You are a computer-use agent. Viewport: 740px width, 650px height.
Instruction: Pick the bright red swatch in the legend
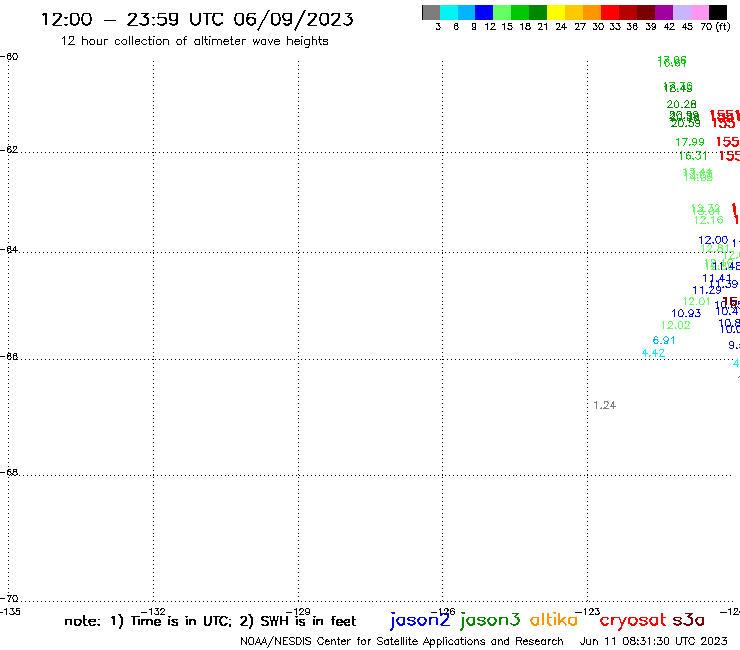(x=610, y=13)
